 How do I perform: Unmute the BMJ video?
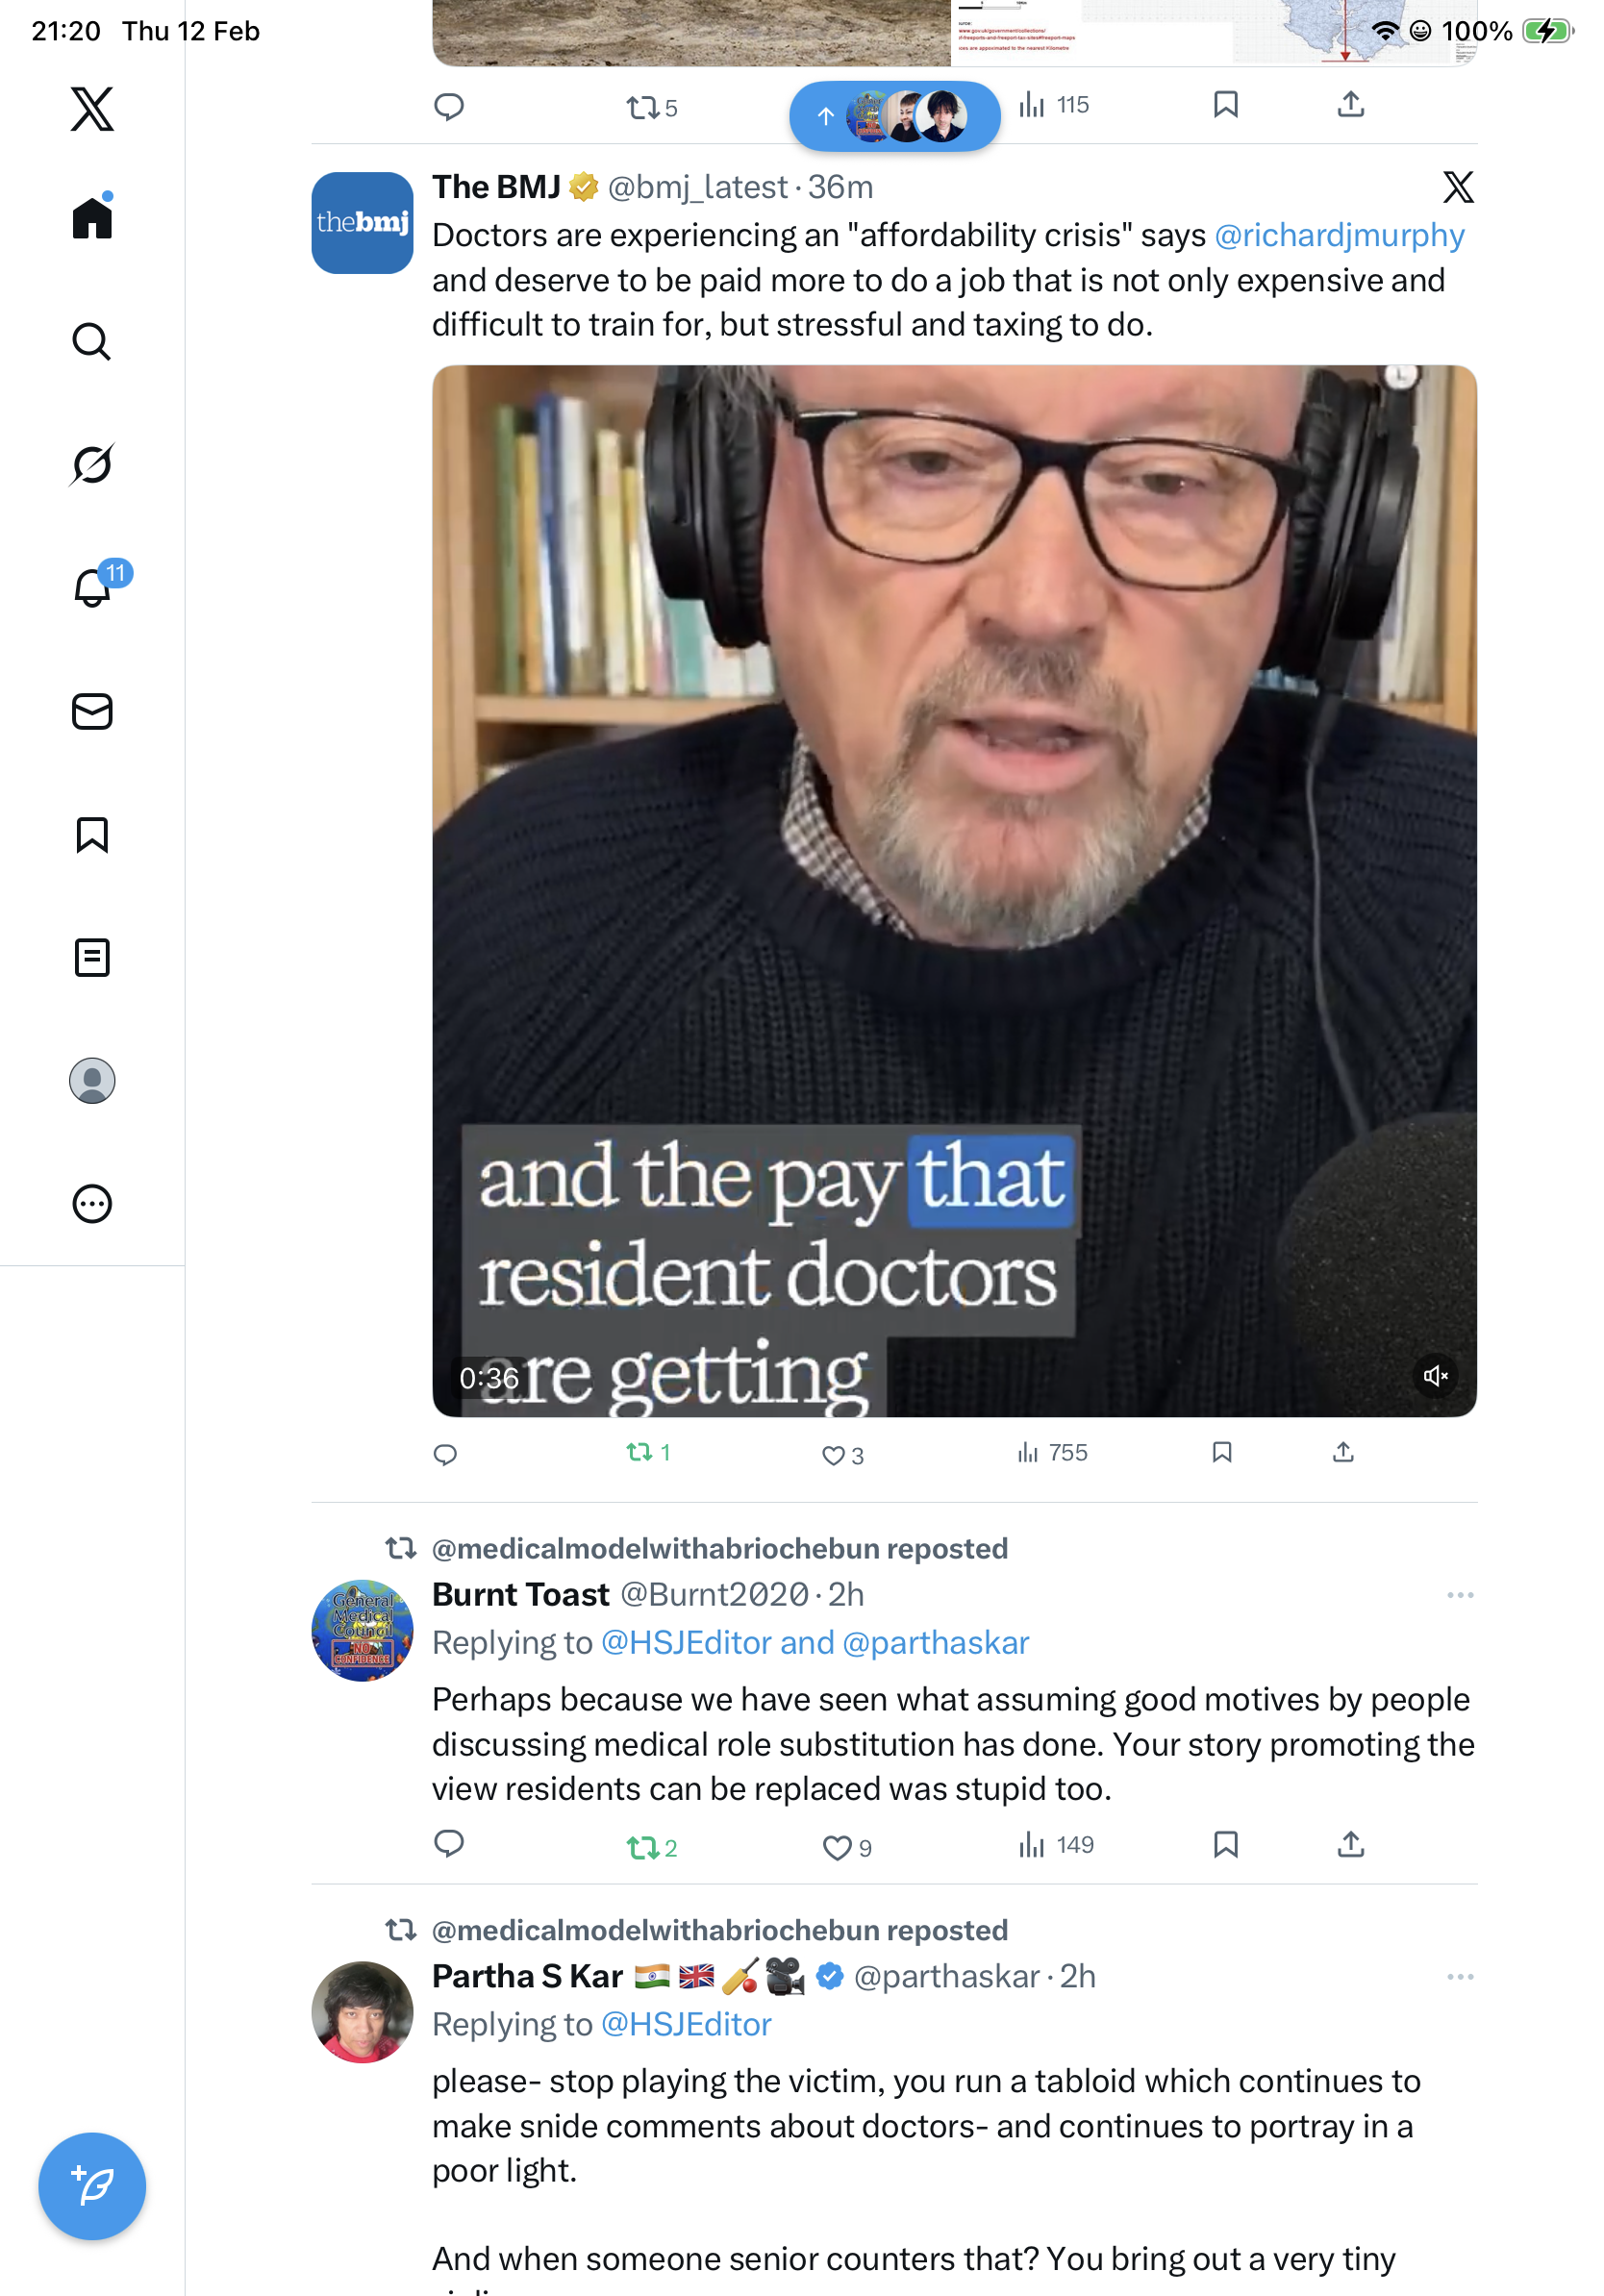point(1436,1376)
